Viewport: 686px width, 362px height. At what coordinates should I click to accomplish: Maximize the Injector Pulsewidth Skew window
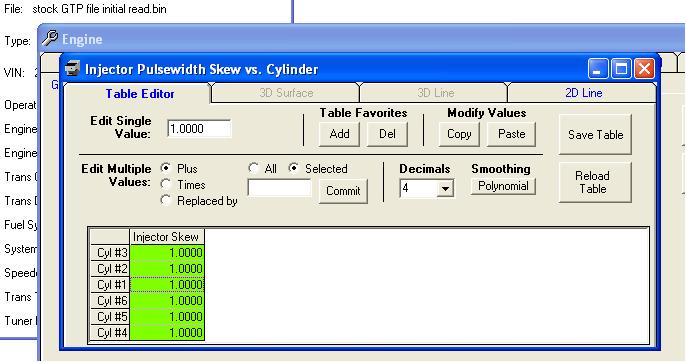coord(621,69)
